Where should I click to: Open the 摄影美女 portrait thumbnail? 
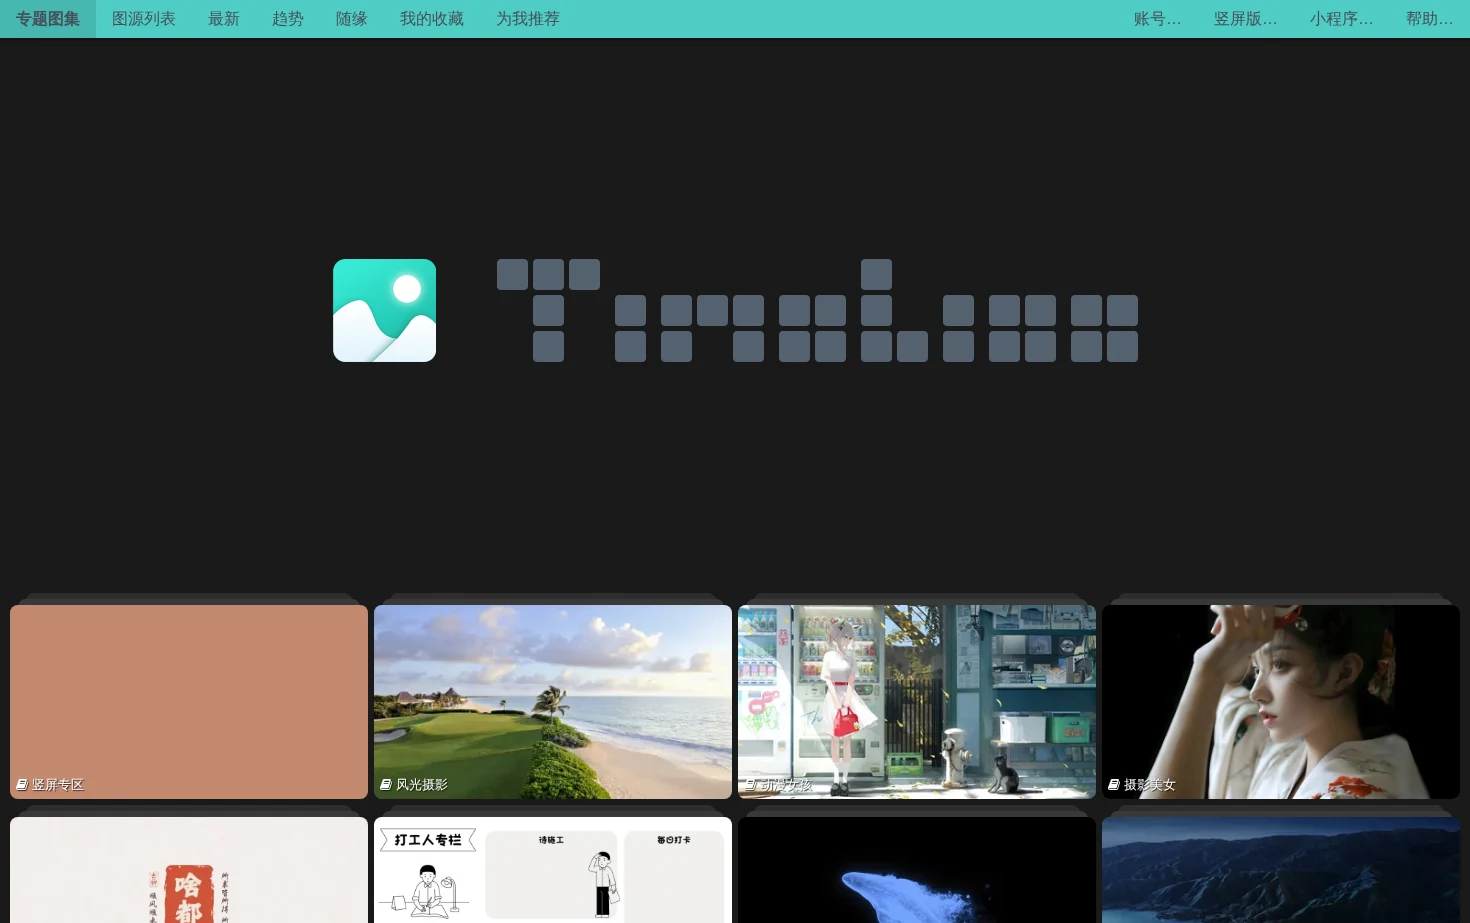click(1281, 702)
